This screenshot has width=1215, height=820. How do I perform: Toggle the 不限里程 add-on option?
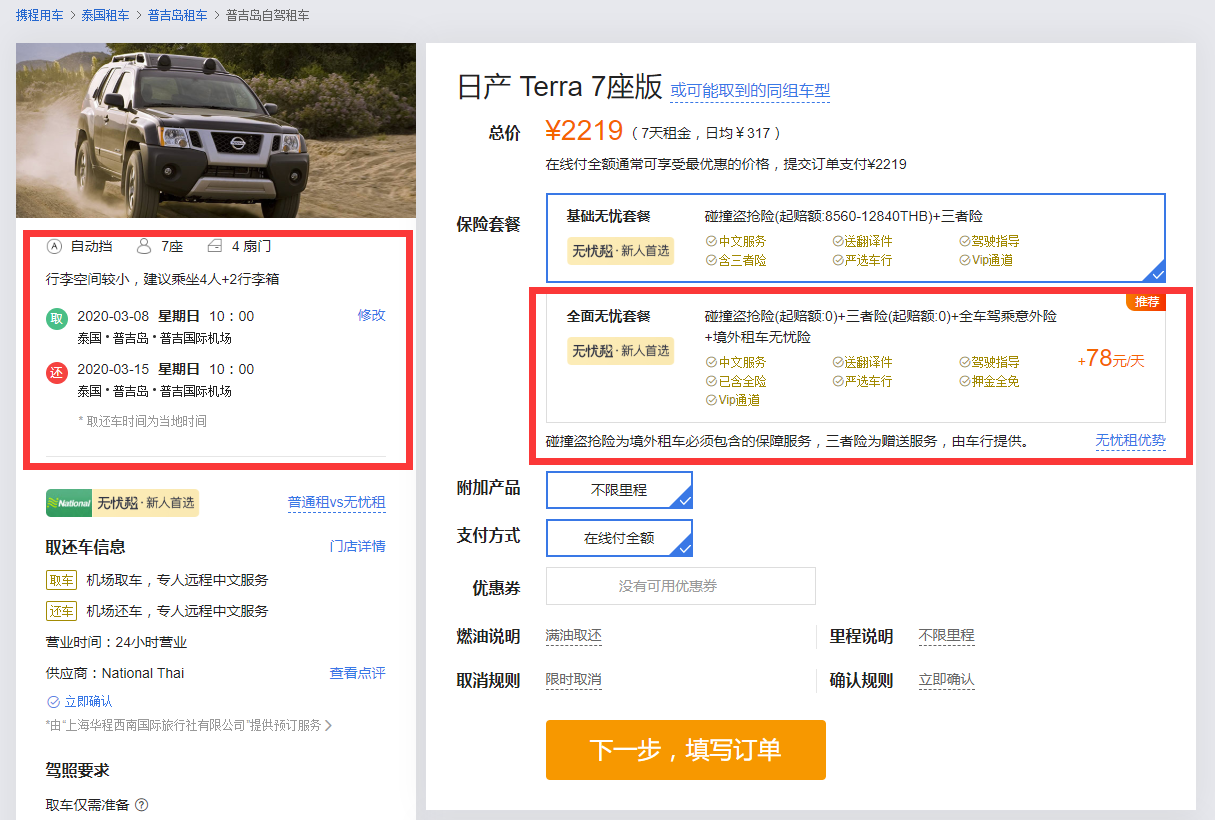[x=619, y=490]
